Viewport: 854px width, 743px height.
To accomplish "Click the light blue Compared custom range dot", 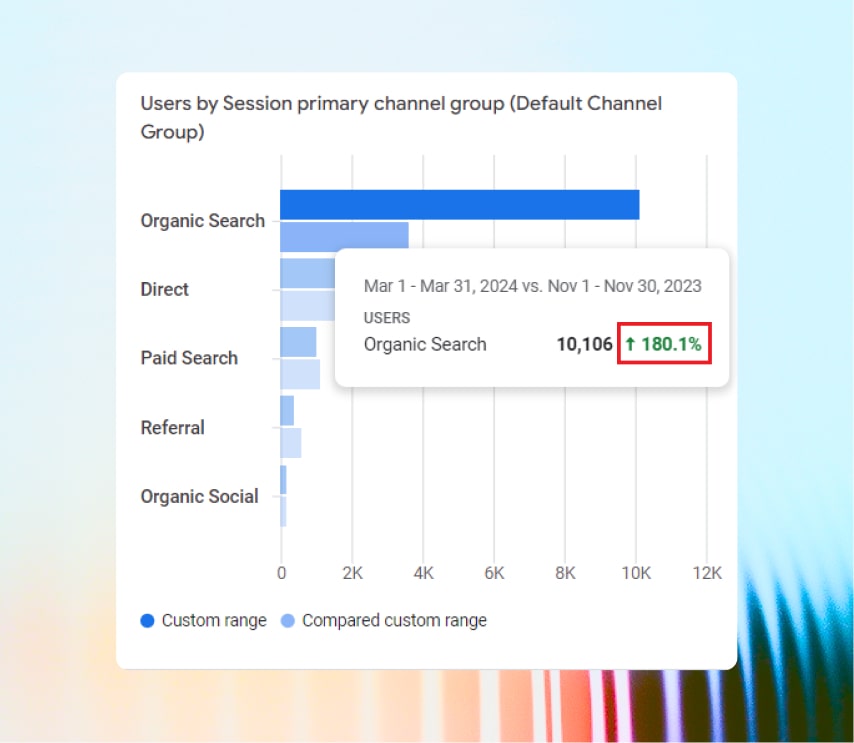I will point(288,620).
